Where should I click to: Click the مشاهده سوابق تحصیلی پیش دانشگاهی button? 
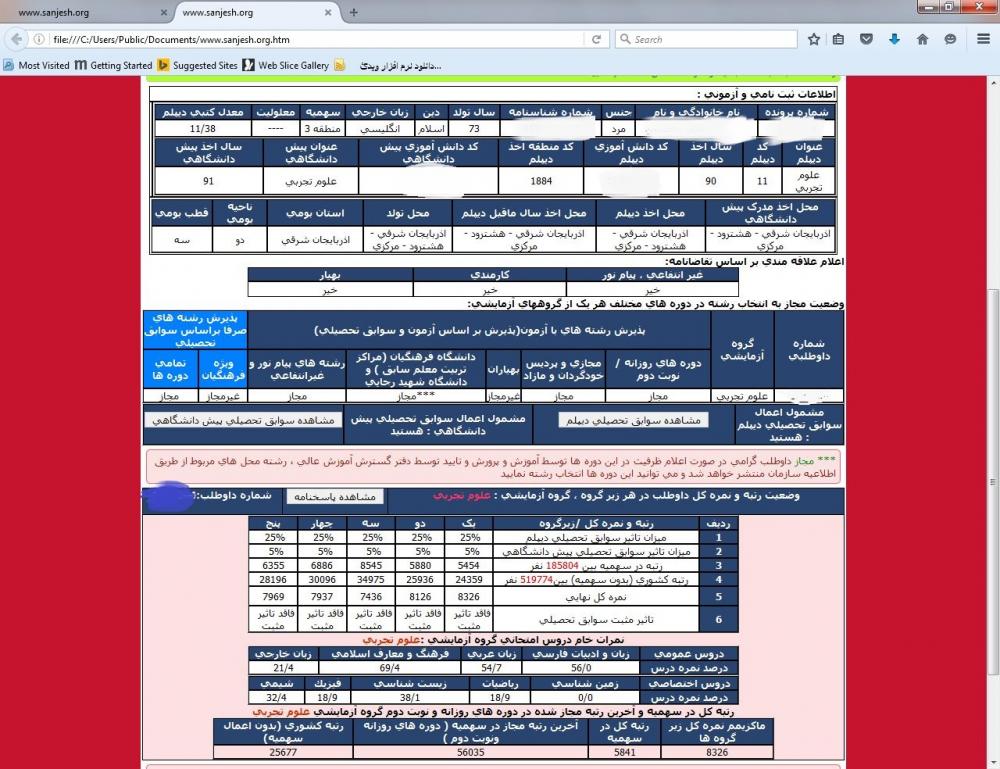[x=243, y=420]
